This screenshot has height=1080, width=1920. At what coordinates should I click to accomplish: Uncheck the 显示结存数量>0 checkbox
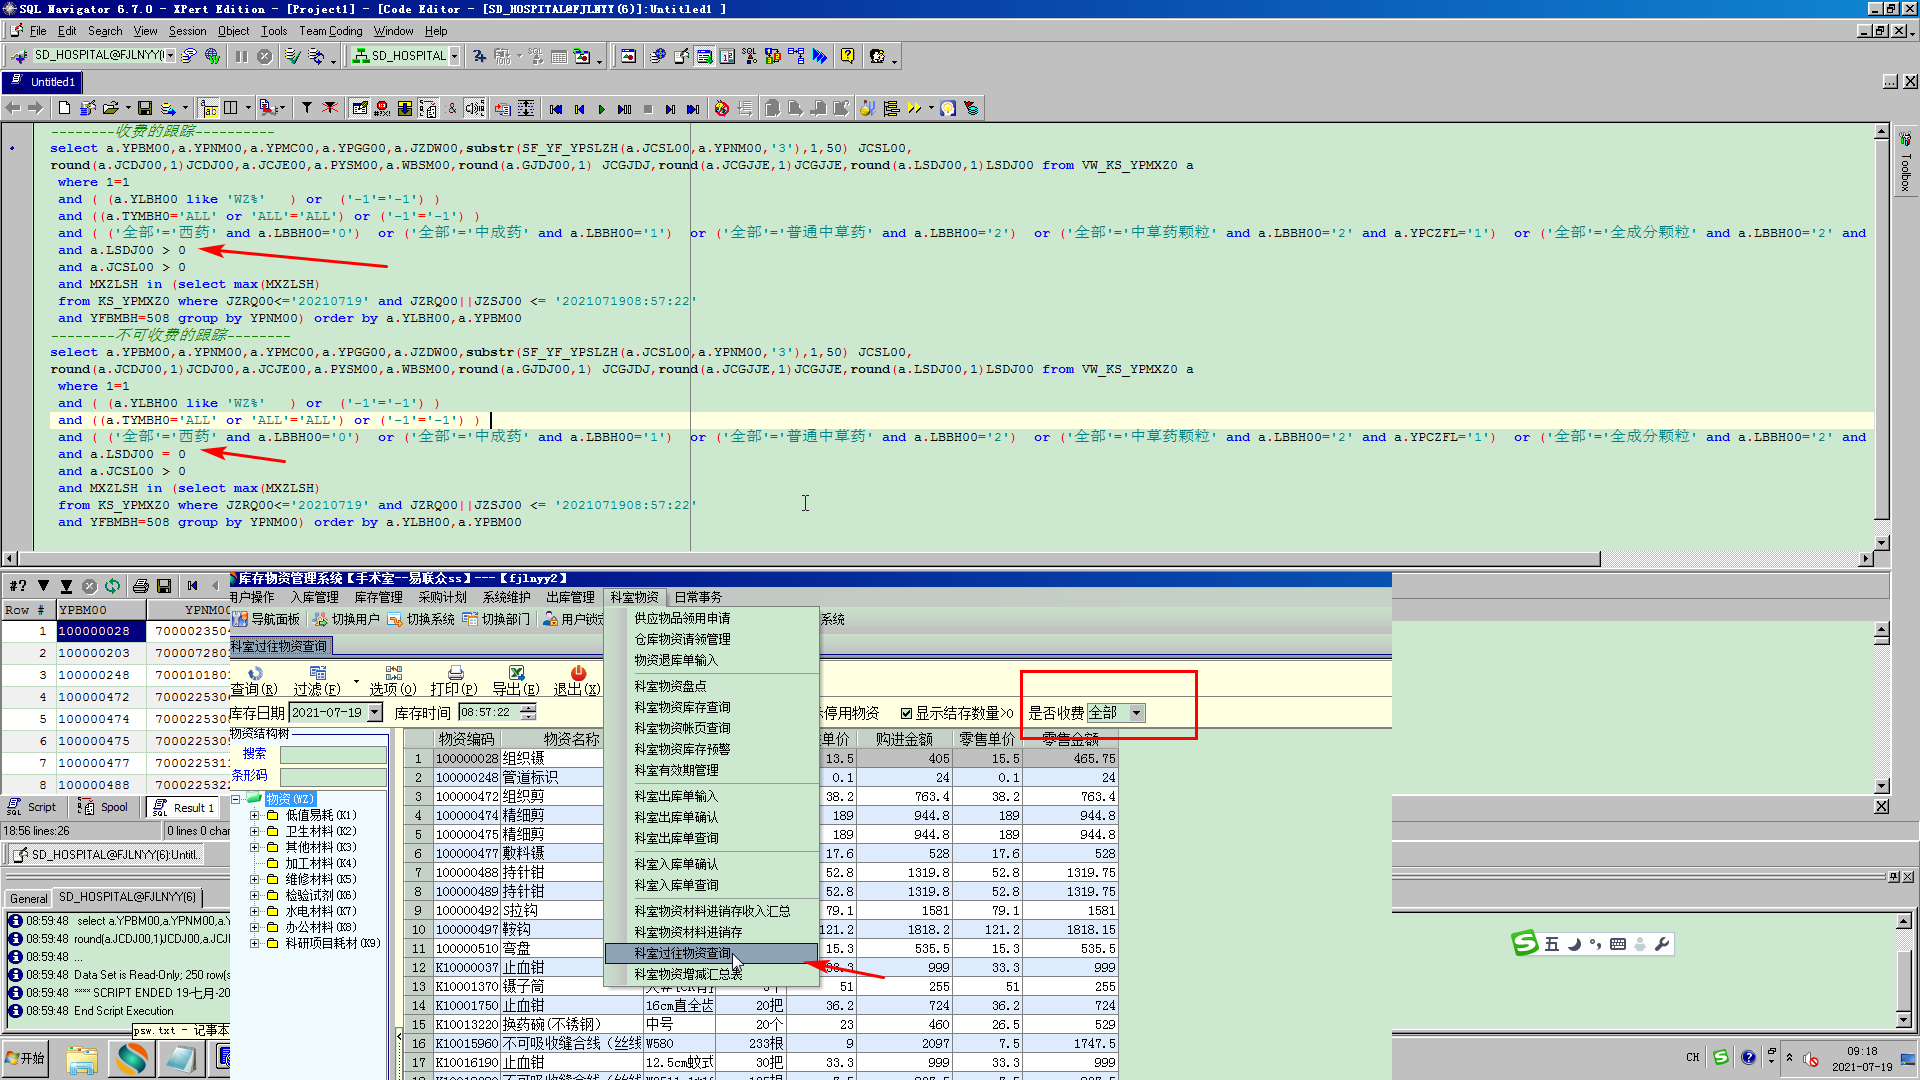[x=906, y=713]
